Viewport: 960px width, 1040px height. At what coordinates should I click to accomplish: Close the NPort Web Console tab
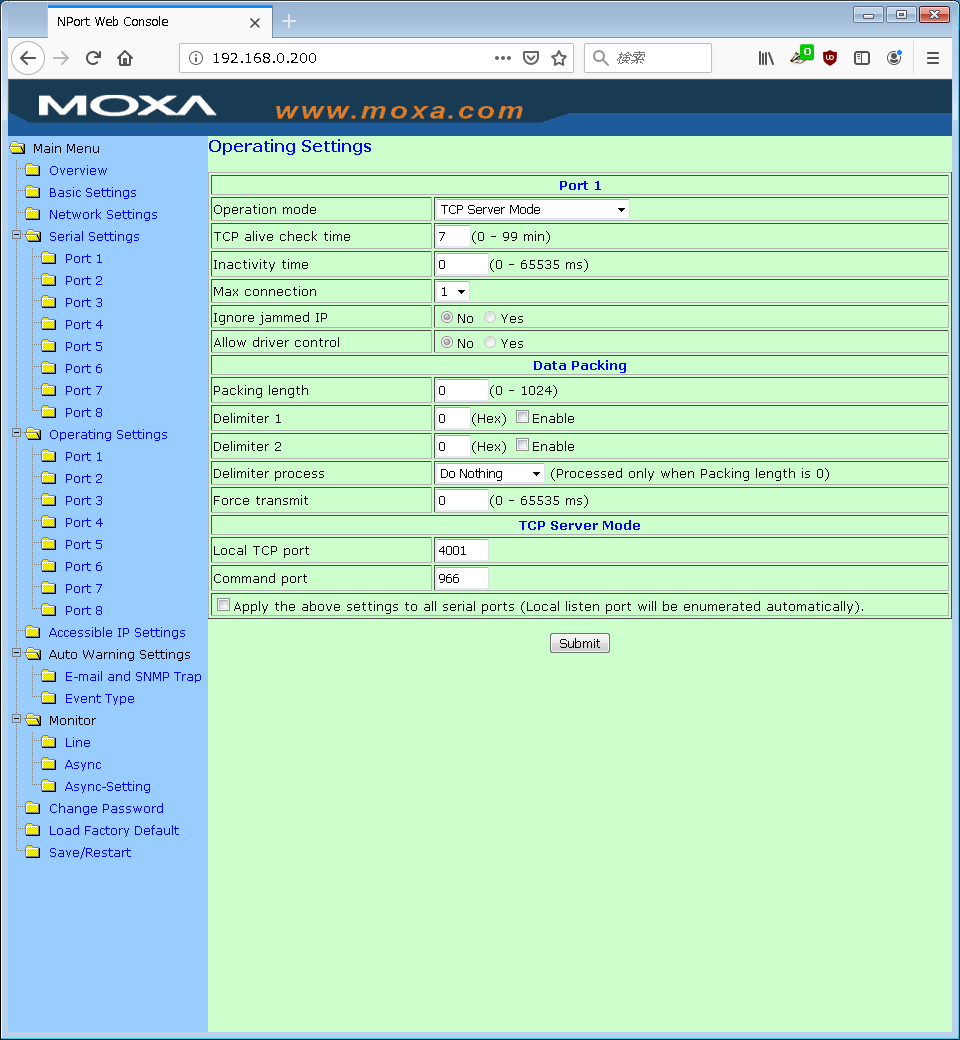255,23
